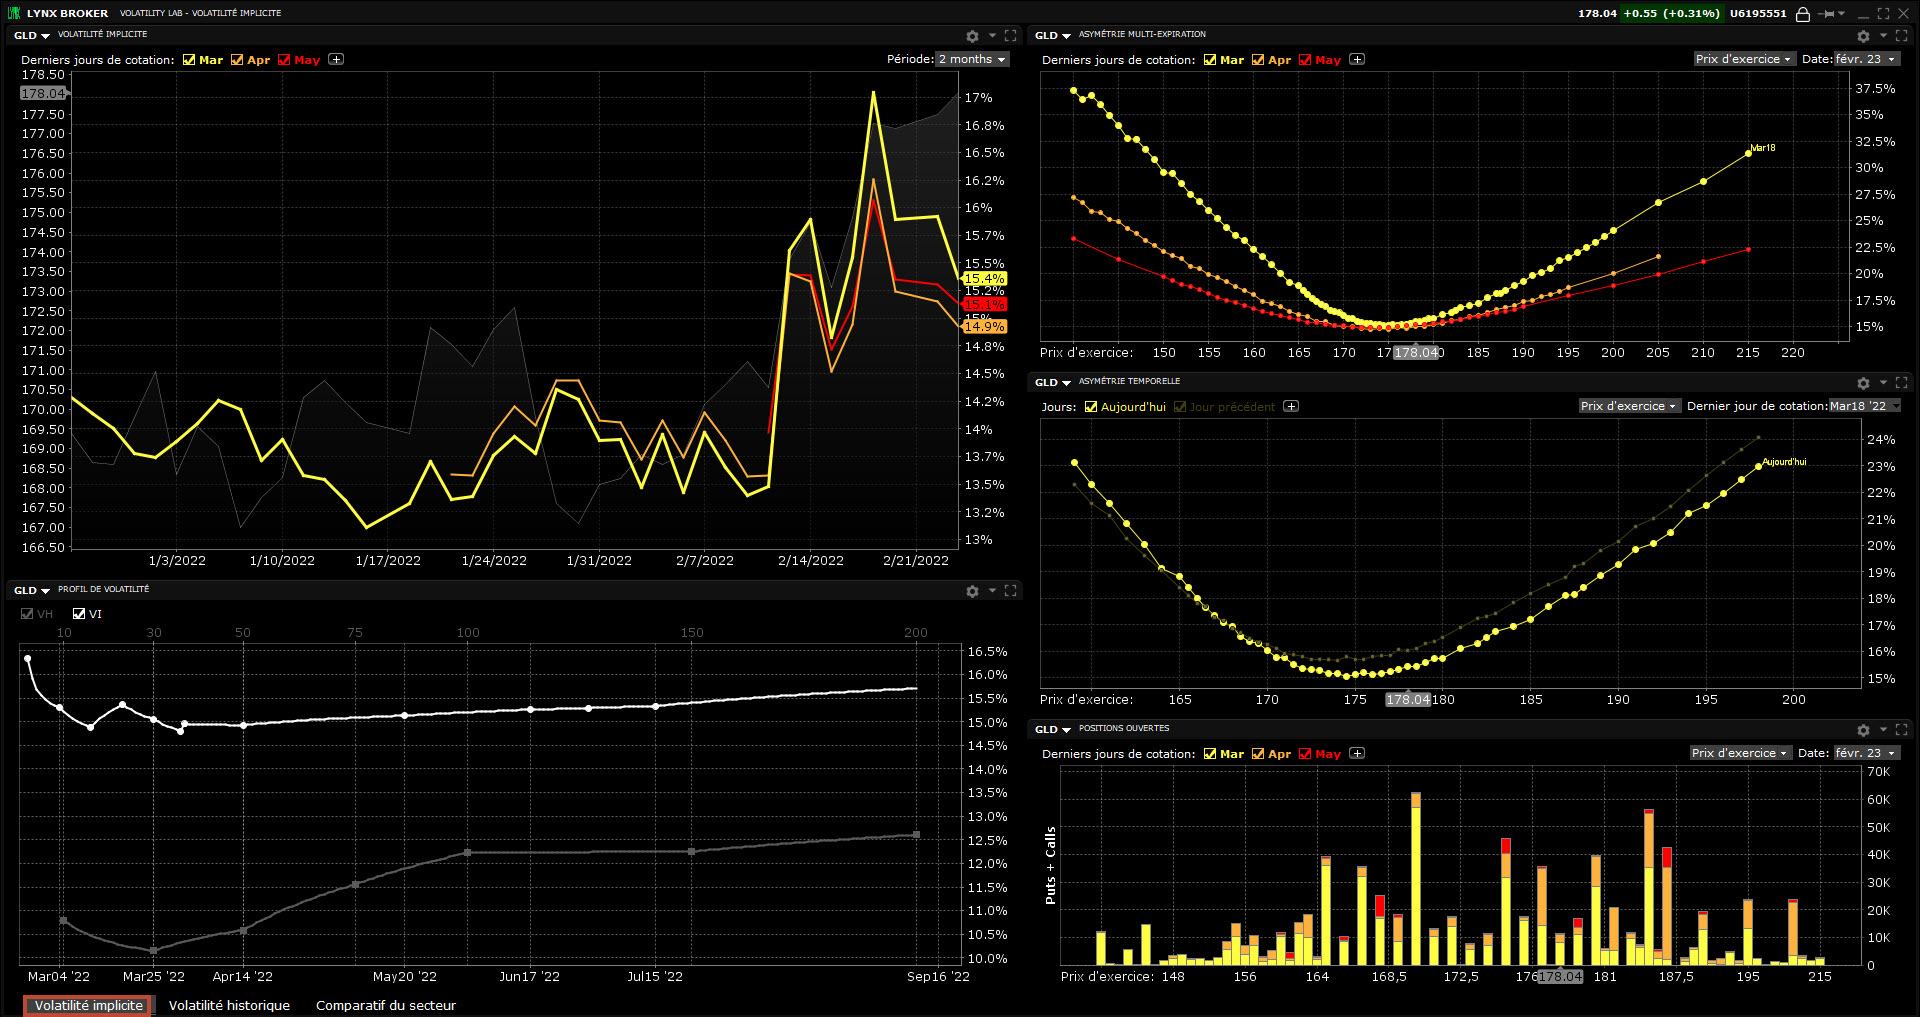Open Date févr. 23 dropdown in Multi-Expiration panel
1920x1017 pixels.
[1865, 59]
